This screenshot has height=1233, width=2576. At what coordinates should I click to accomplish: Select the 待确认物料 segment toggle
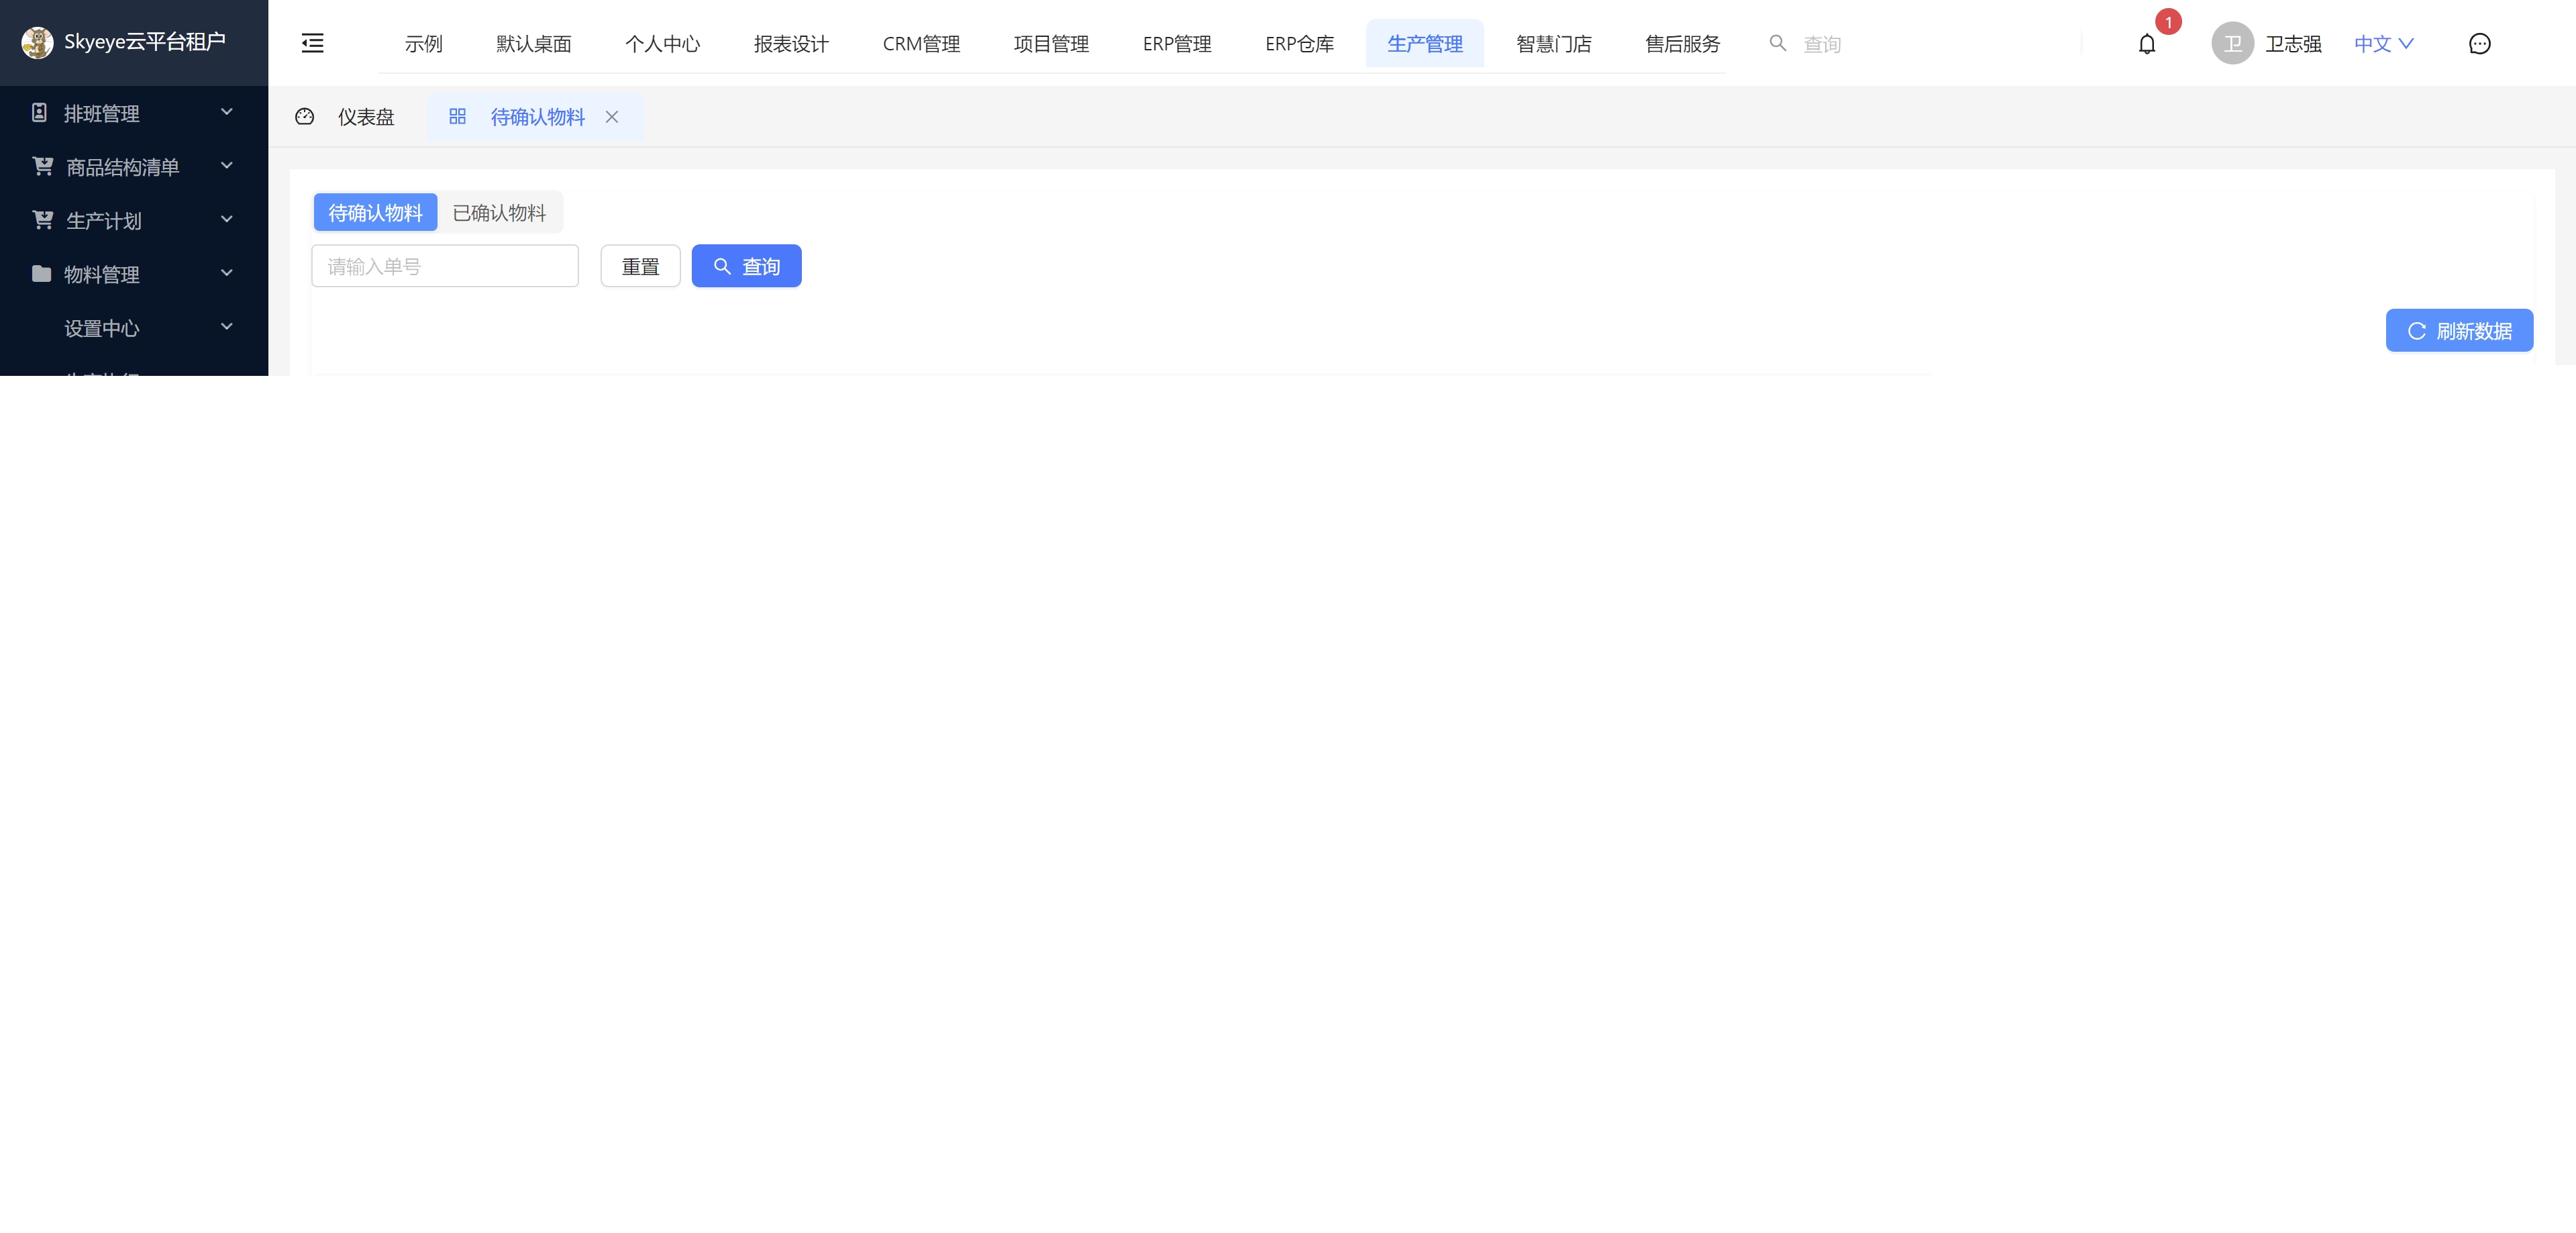point(375,213)
